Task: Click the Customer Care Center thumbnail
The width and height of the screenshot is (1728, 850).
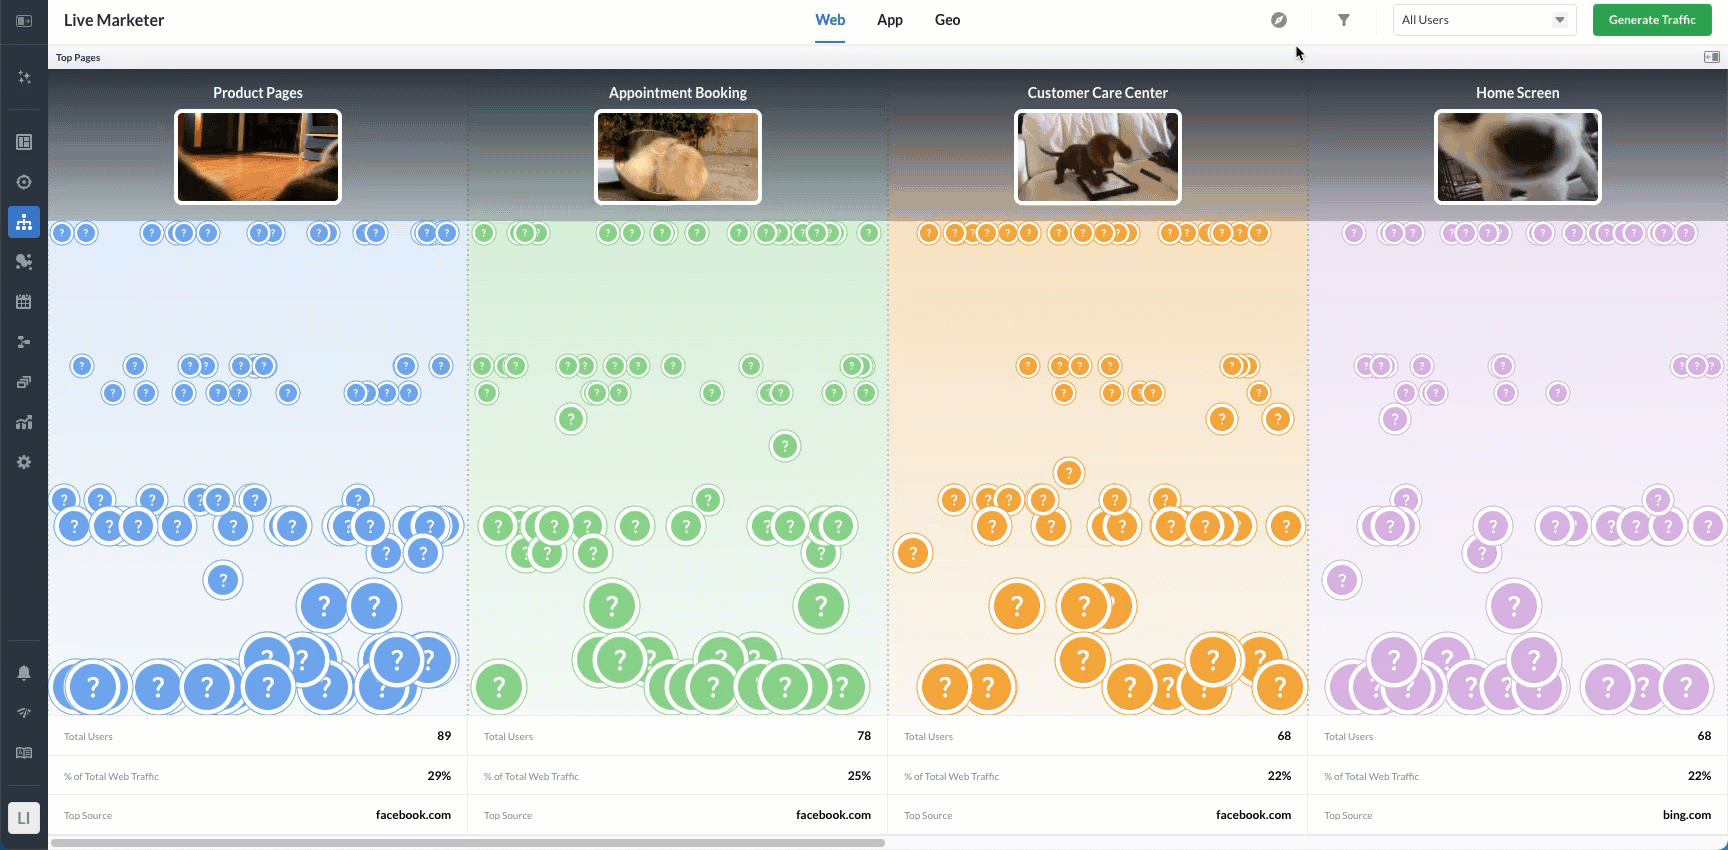Action: pos(1097,157)
